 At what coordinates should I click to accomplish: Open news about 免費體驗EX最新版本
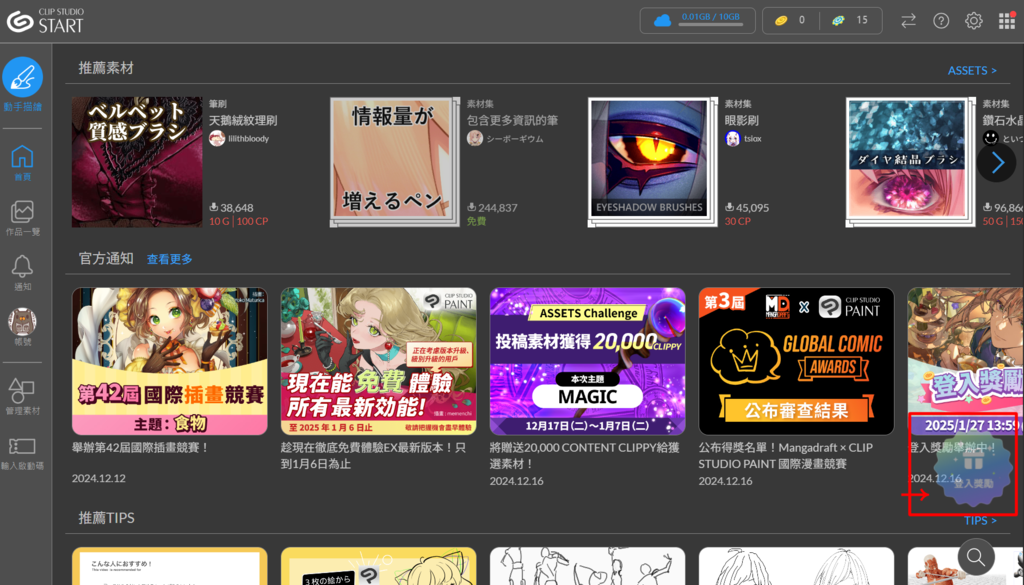[374, 456]
